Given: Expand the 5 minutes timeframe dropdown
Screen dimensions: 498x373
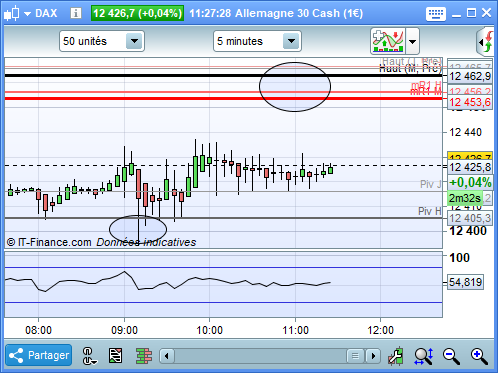Looking at the screenshot, I should (x=291, y=41).
